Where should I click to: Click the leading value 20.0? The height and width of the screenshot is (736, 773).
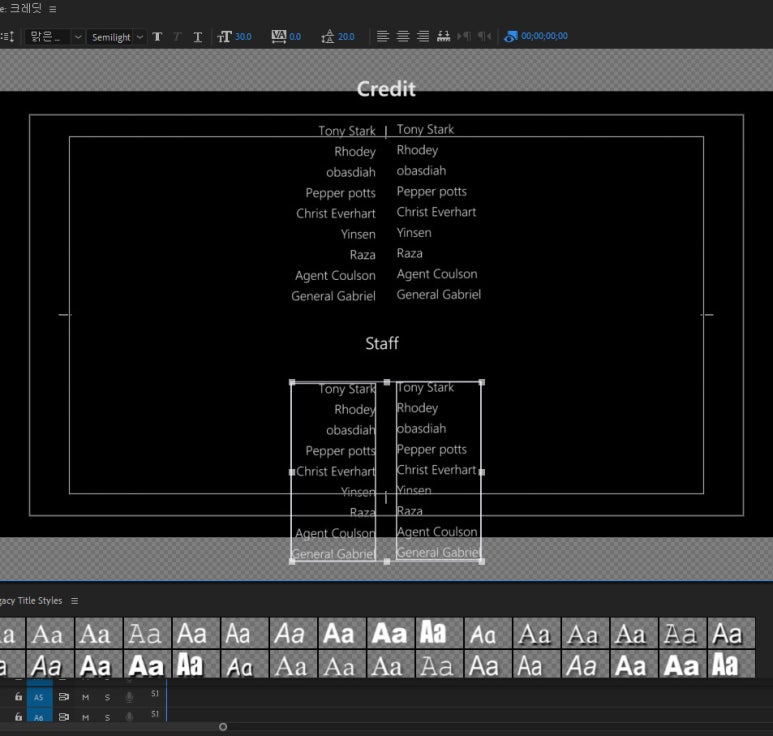pos(346,36)
